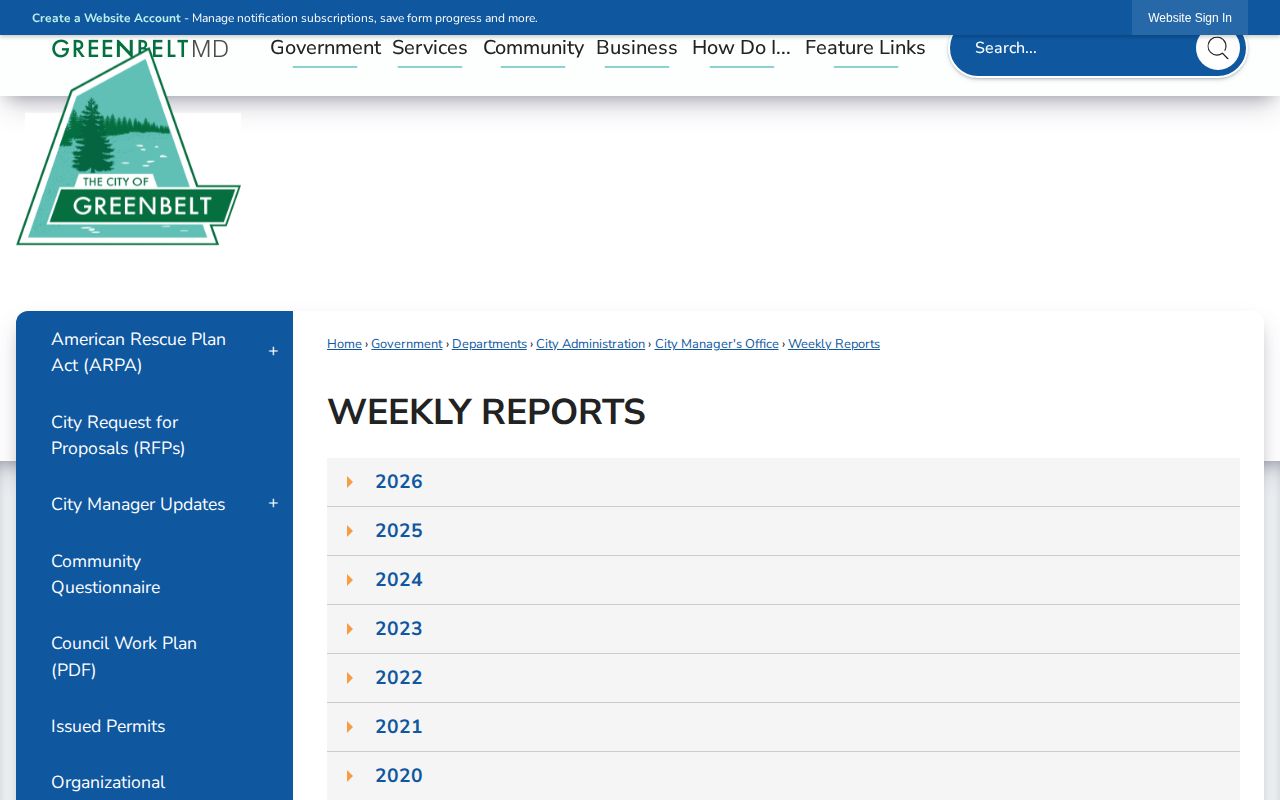Open the Government breadcrumb link
Image resolution: width=1280 pixels, height=800 pixels.
407,344
